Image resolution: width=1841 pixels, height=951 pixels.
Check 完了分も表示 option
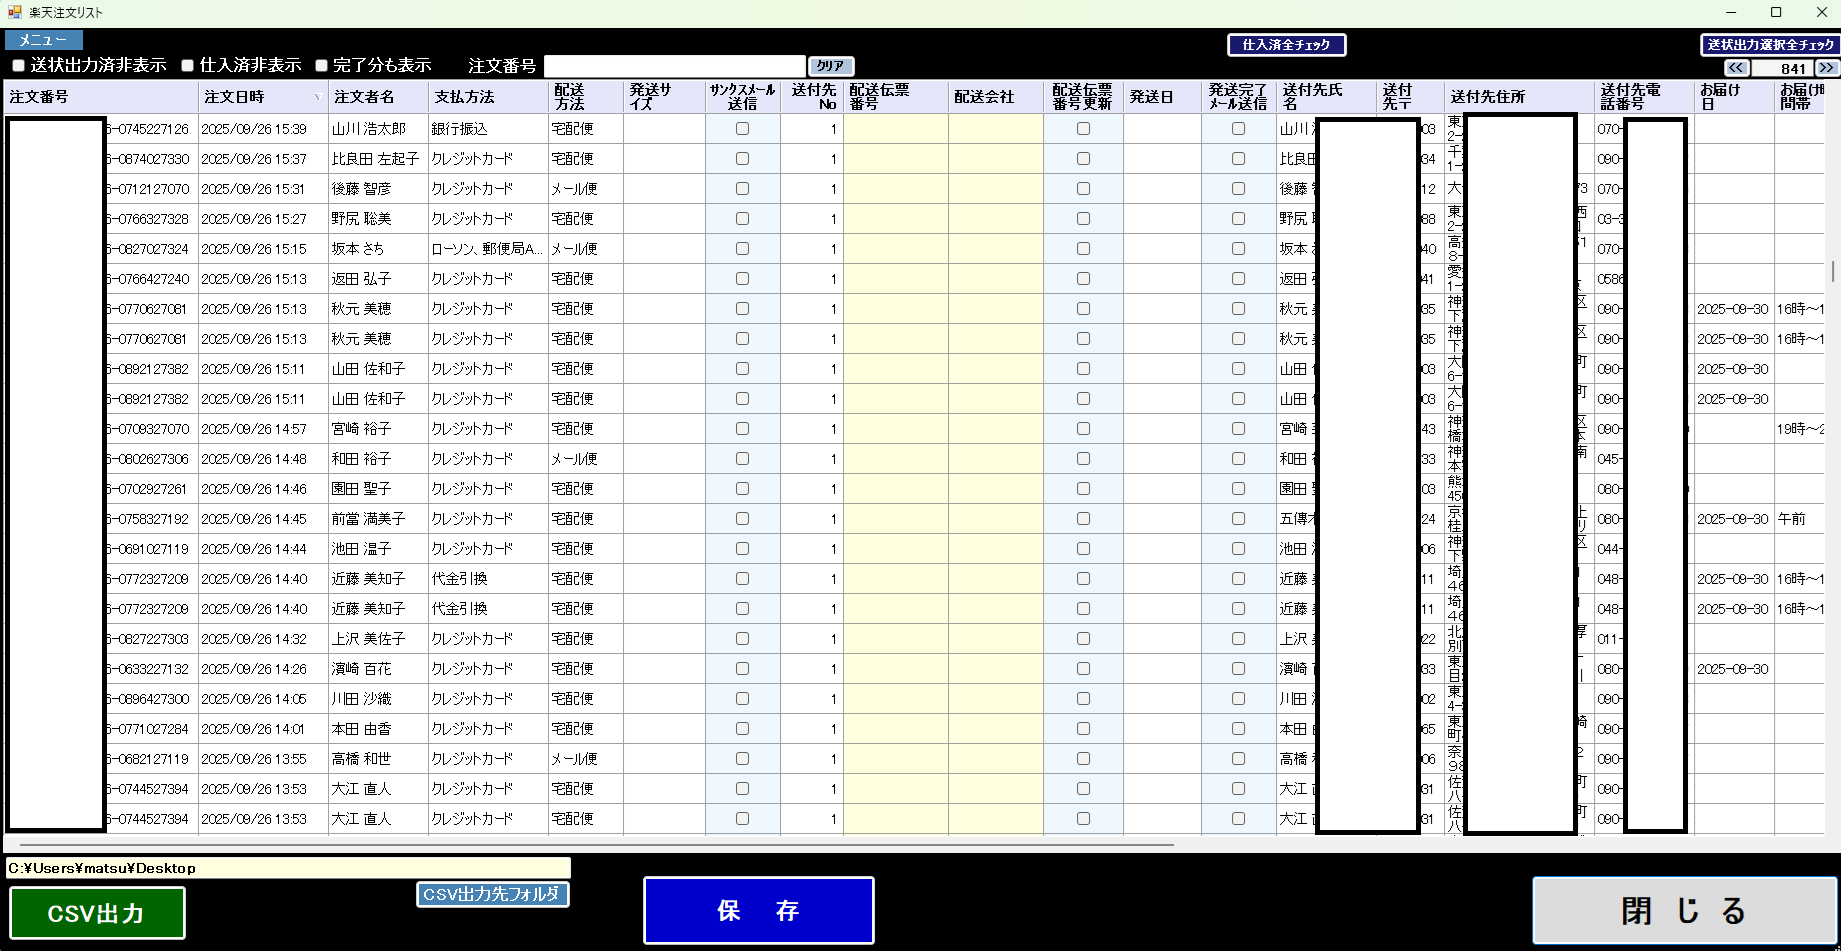click(x=321, y=66)
